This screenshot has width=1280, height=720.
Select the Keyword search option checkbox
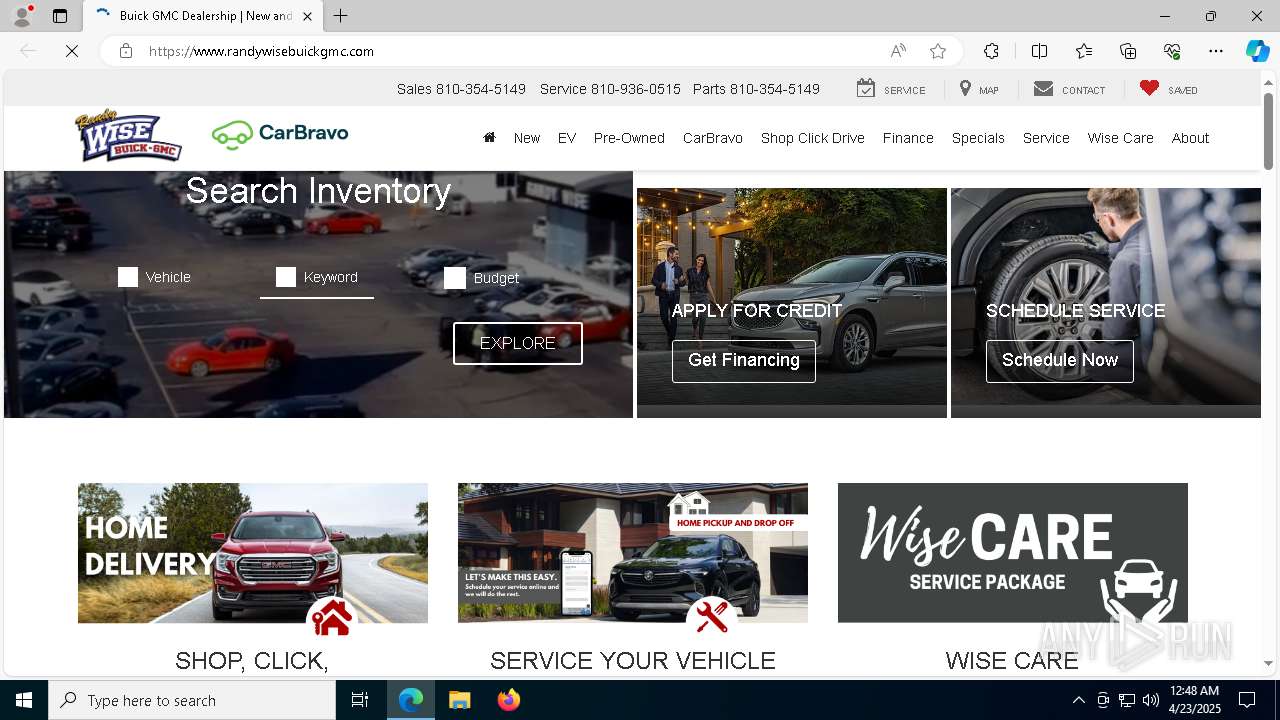pos(286,277)
